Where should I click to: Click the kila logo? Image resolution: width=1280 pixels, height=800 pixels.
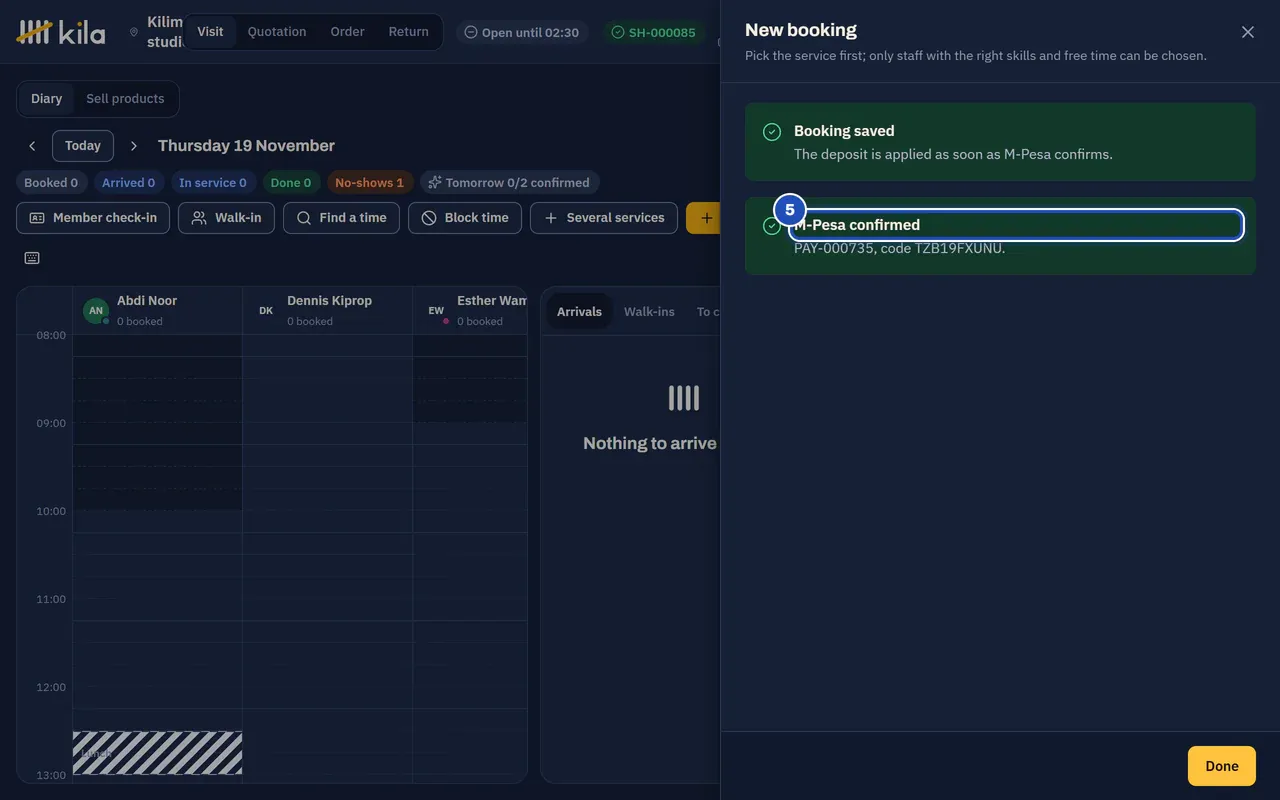(61, 32)
